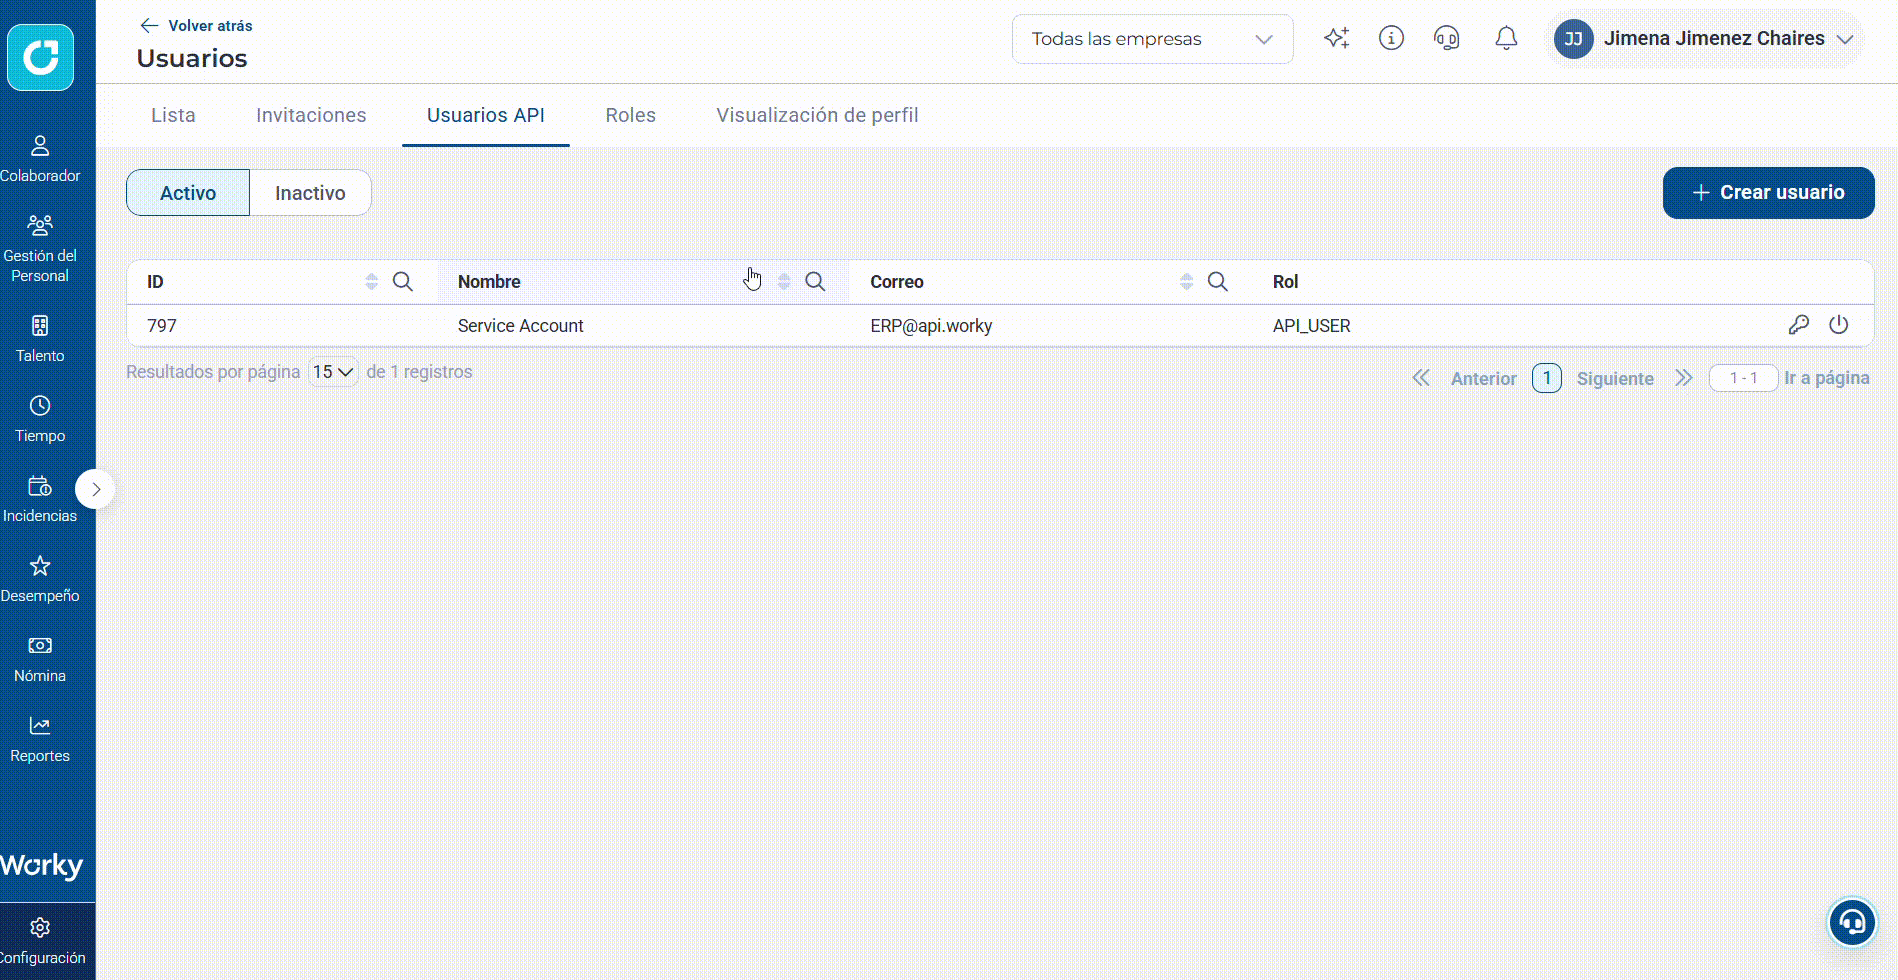Change results per page from 15
1898x980 pixels.
[x=333, y=372]
